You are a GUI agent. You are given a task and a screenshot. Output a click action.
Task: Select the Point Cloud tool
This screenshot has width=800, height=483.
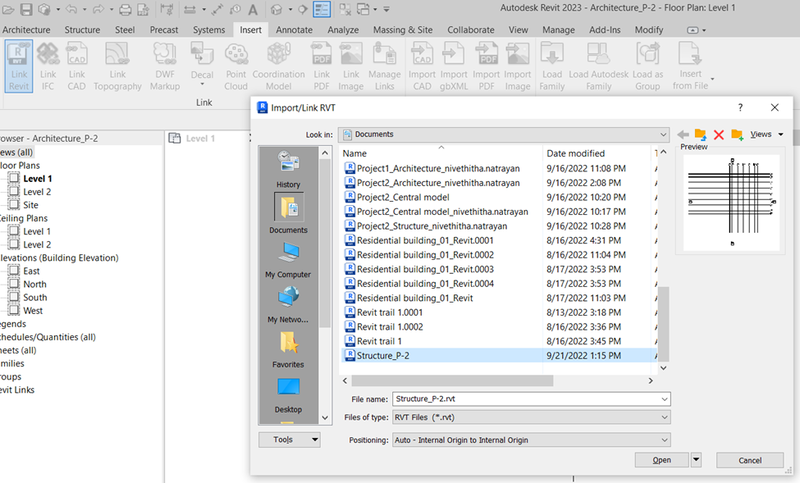236,66
